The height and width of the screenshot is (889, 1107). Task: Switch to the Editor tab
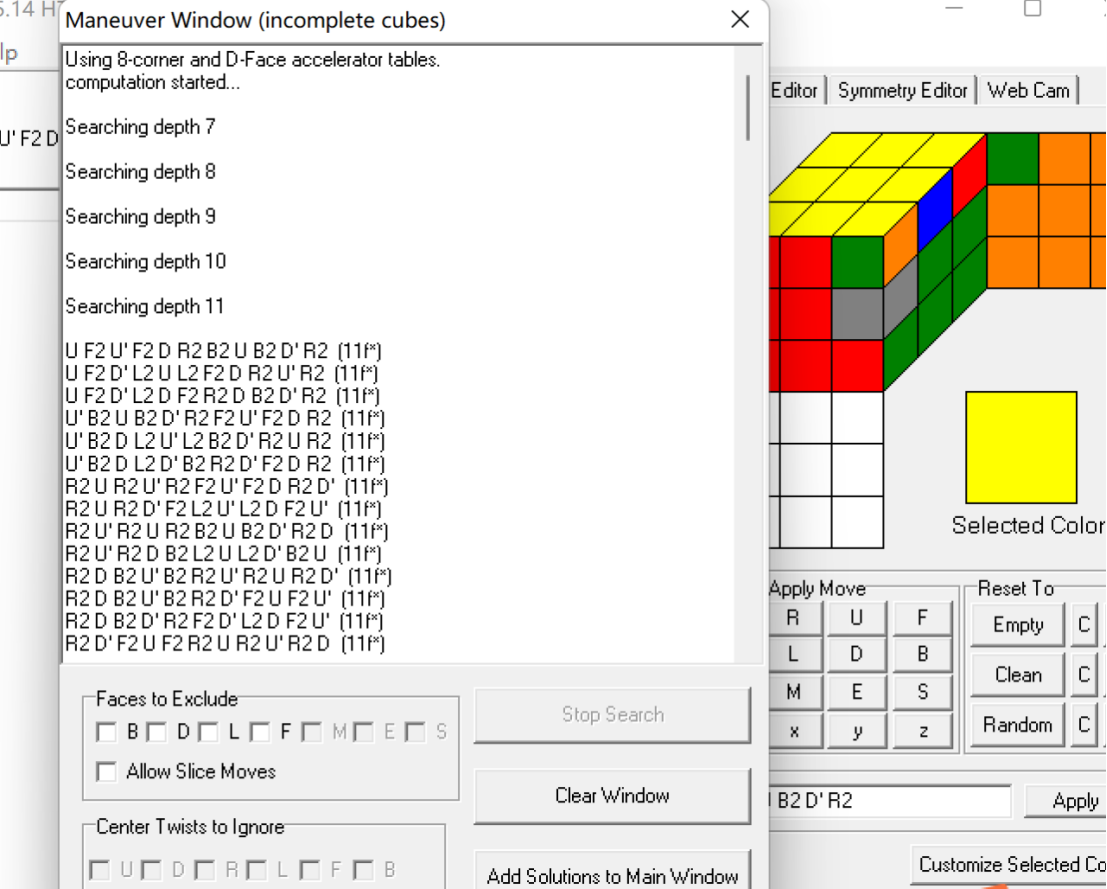point(795,90)
